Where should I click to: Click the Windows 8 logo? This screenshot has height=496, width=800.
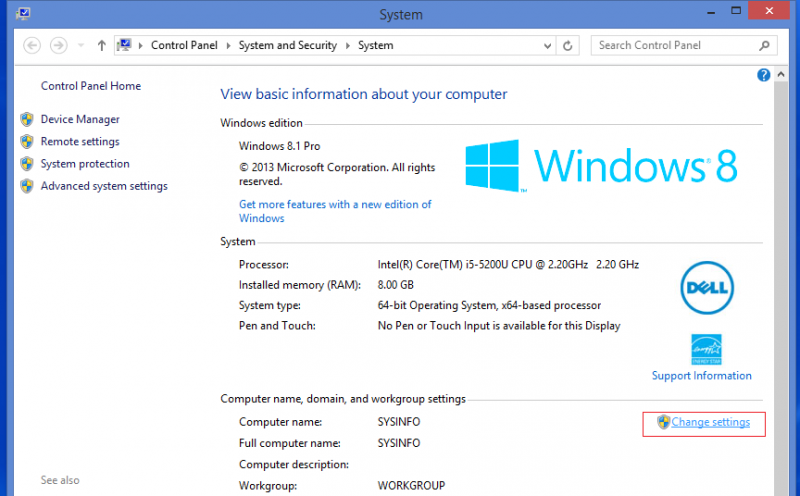602,166
